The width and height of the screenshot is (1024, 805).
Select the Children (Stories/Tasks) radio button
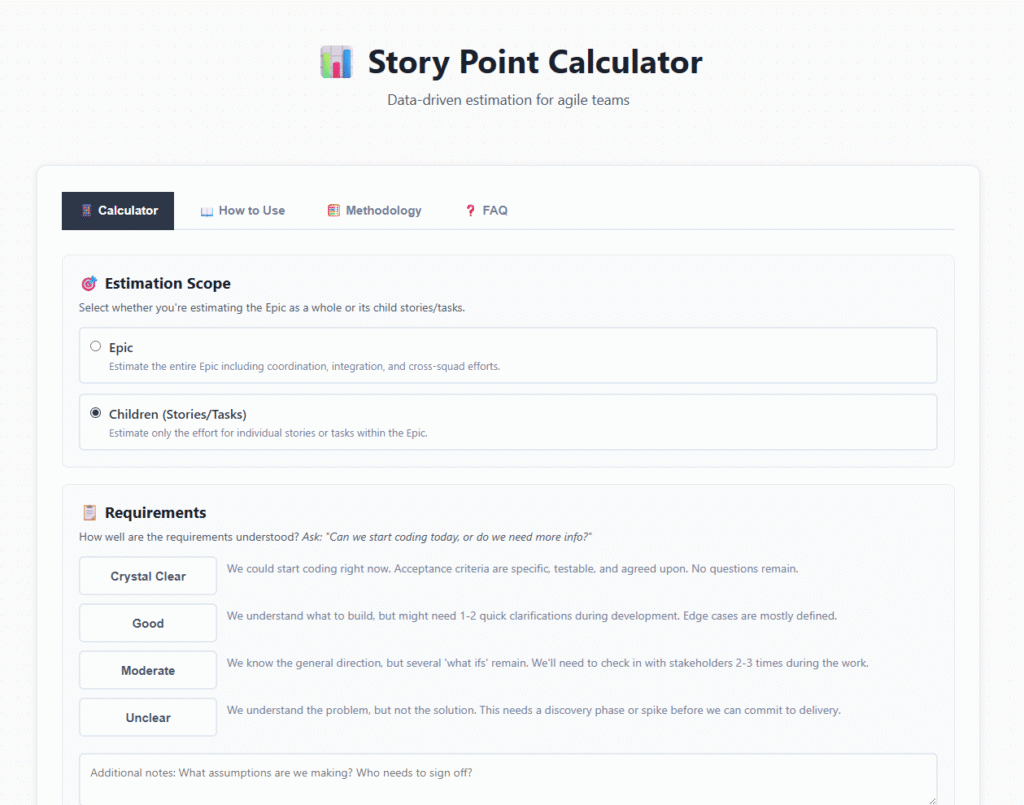[x=95, y=412]
